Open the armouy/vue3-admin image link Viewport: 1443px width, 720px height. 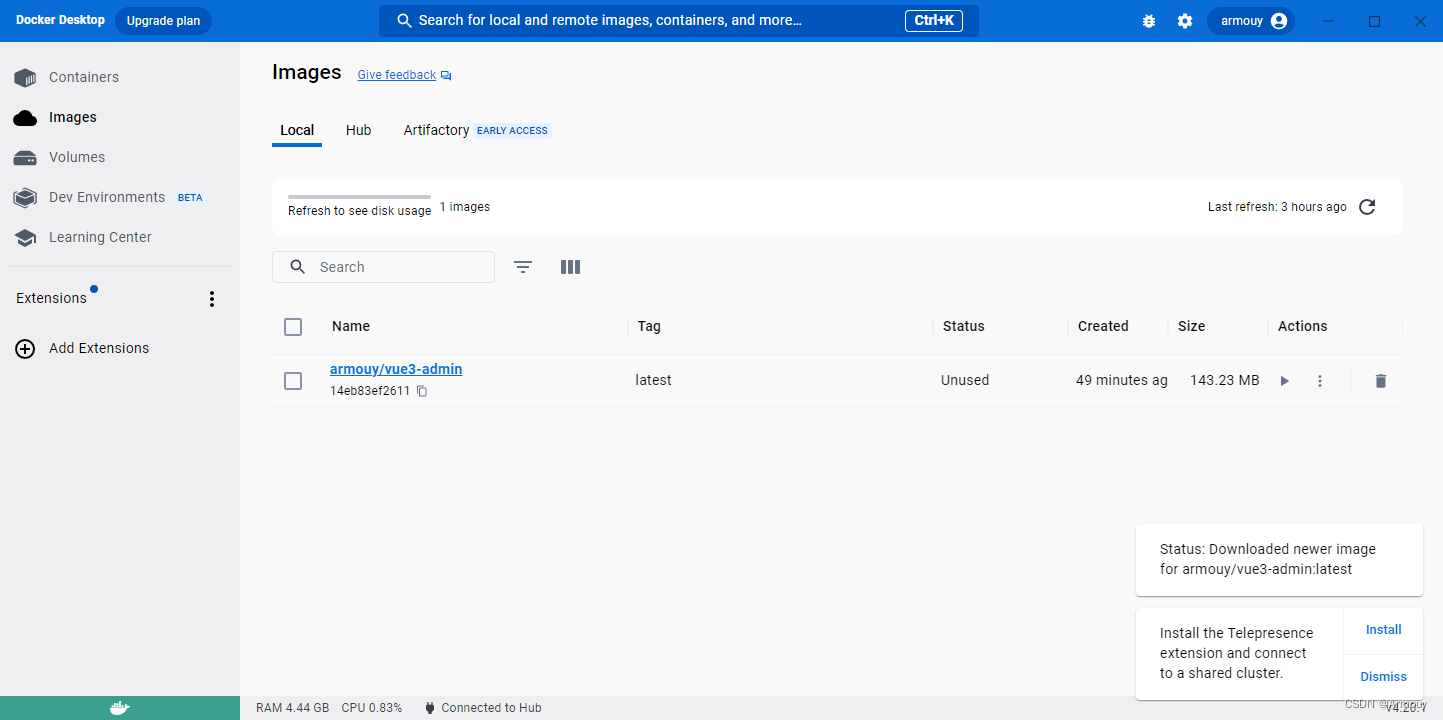396,369
